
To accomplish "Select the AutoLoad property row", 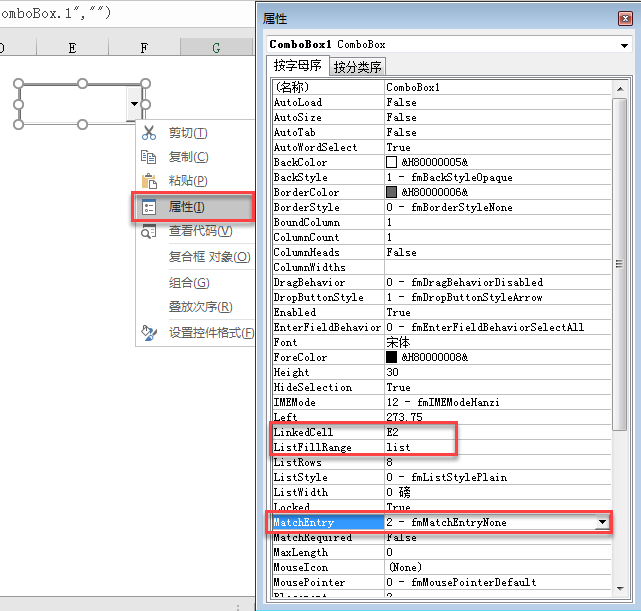I will click(442, 103).
